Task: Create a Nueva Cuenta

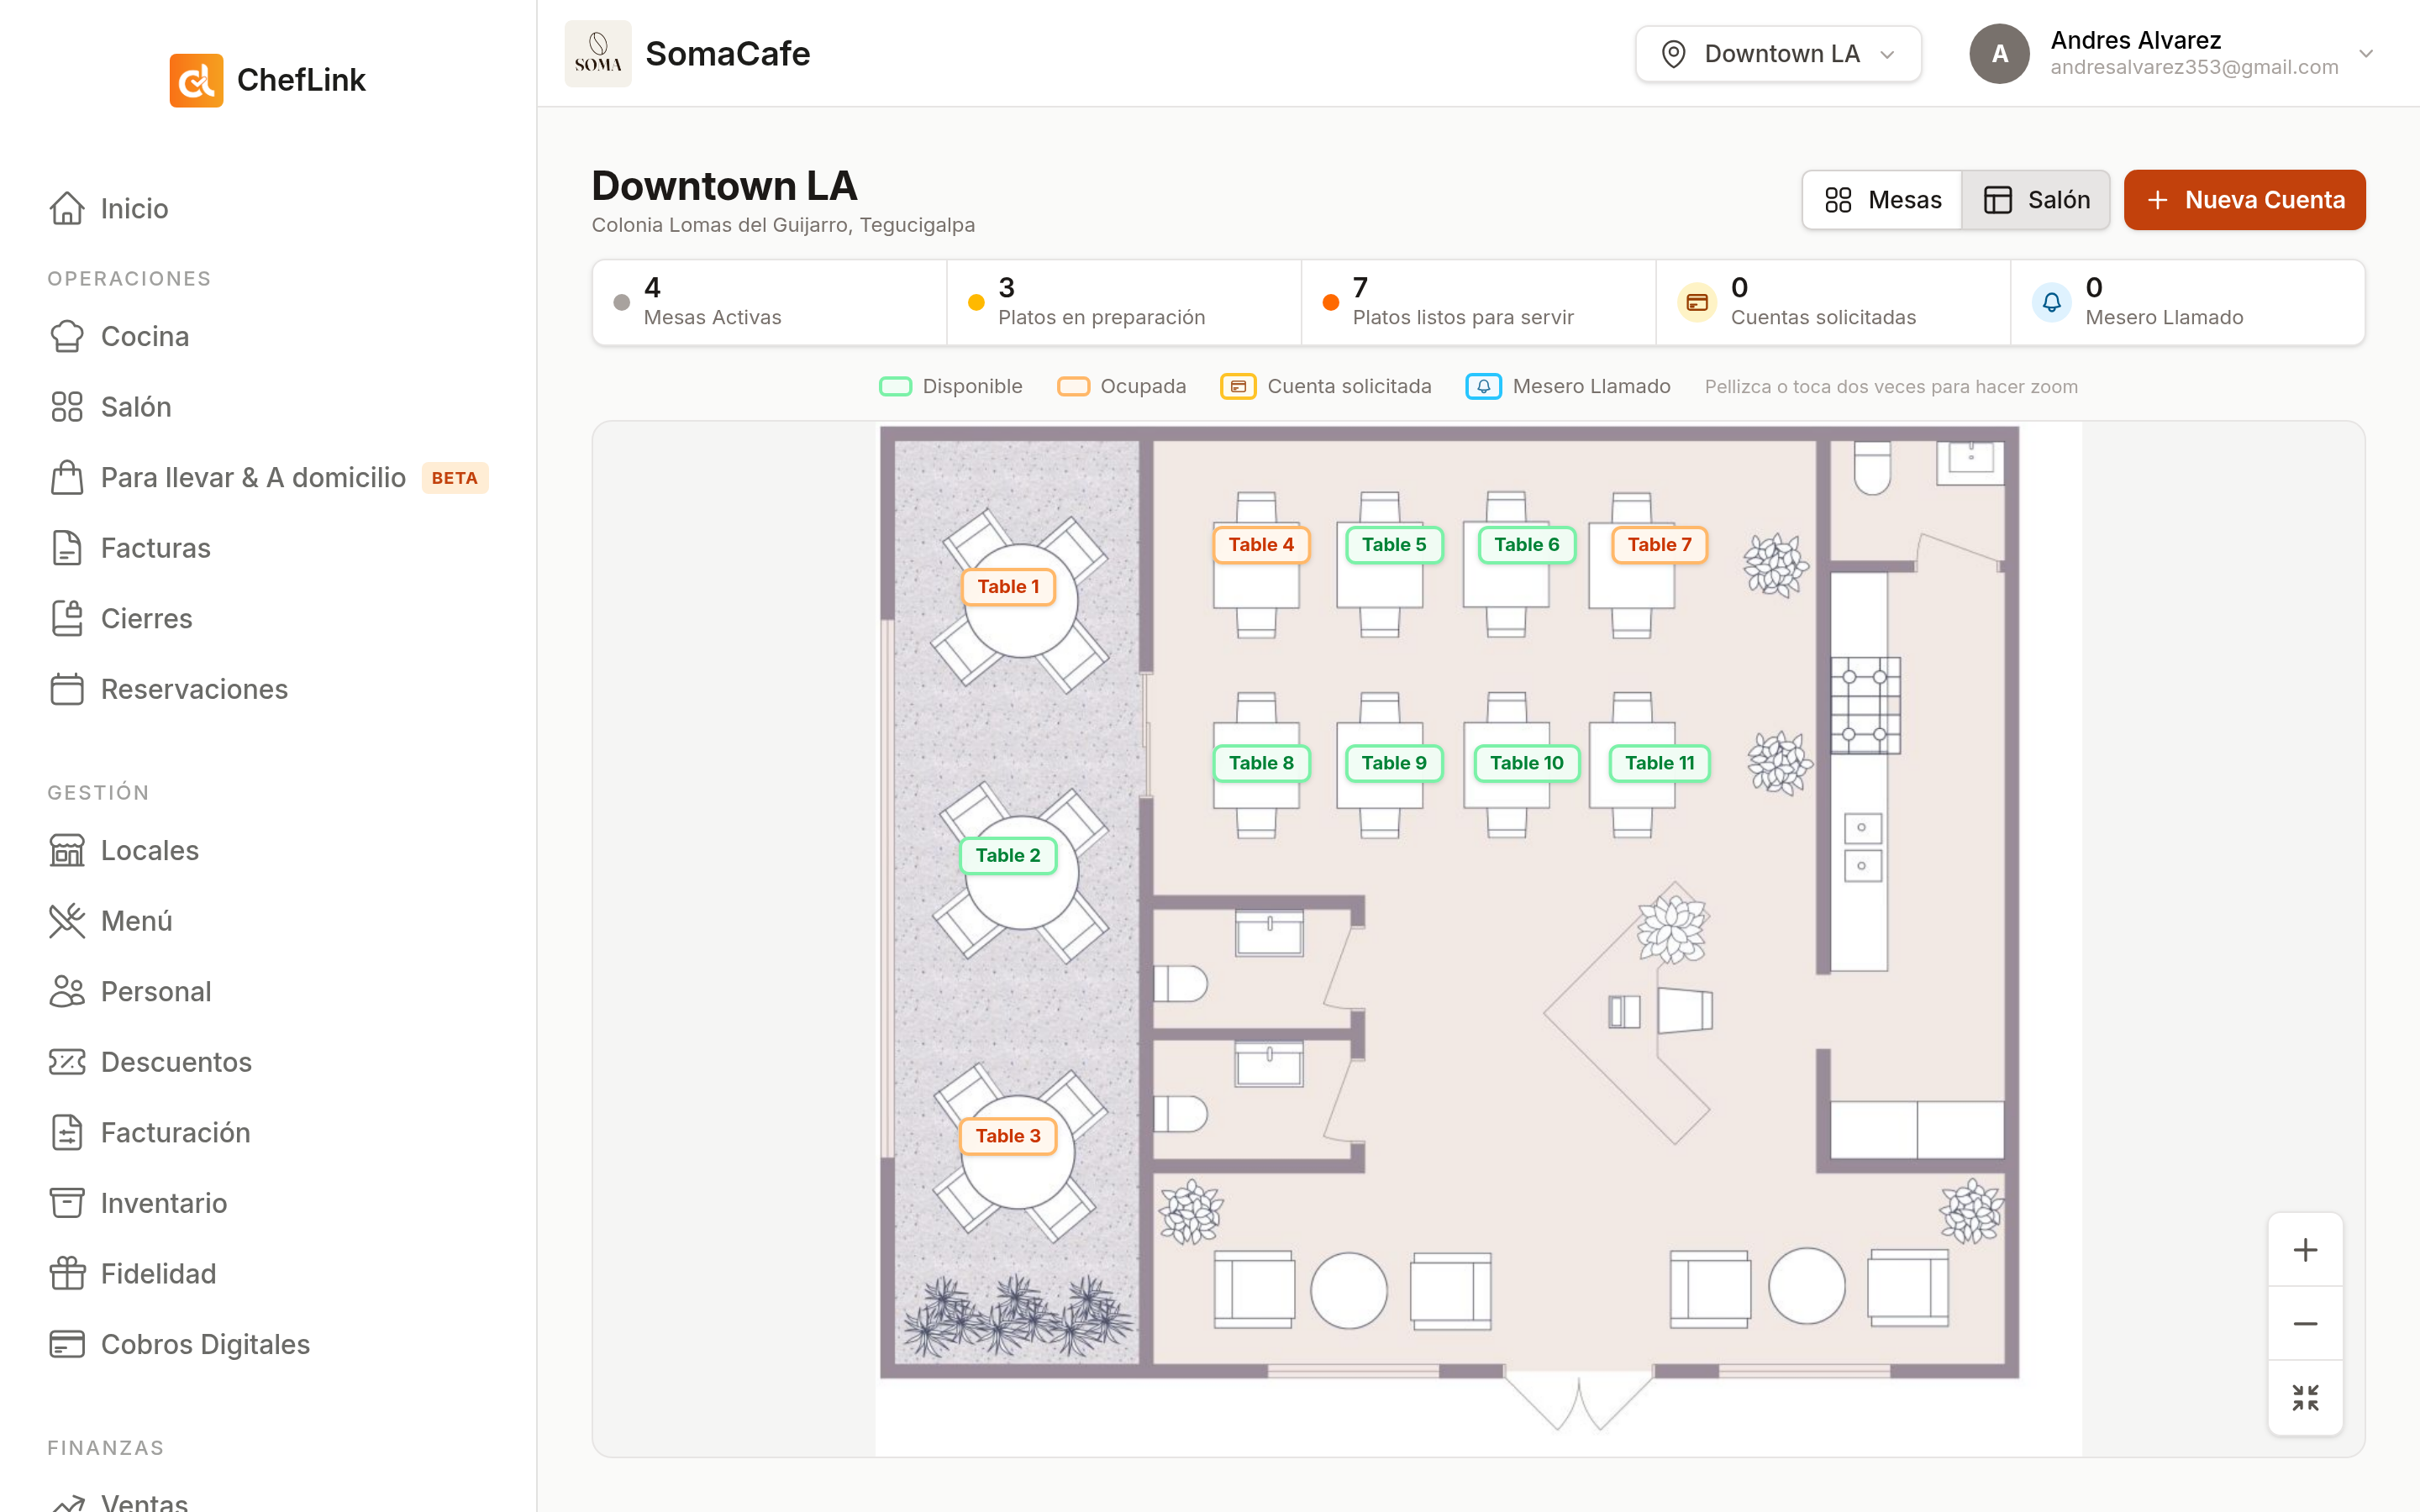Action: [2244, 200]
